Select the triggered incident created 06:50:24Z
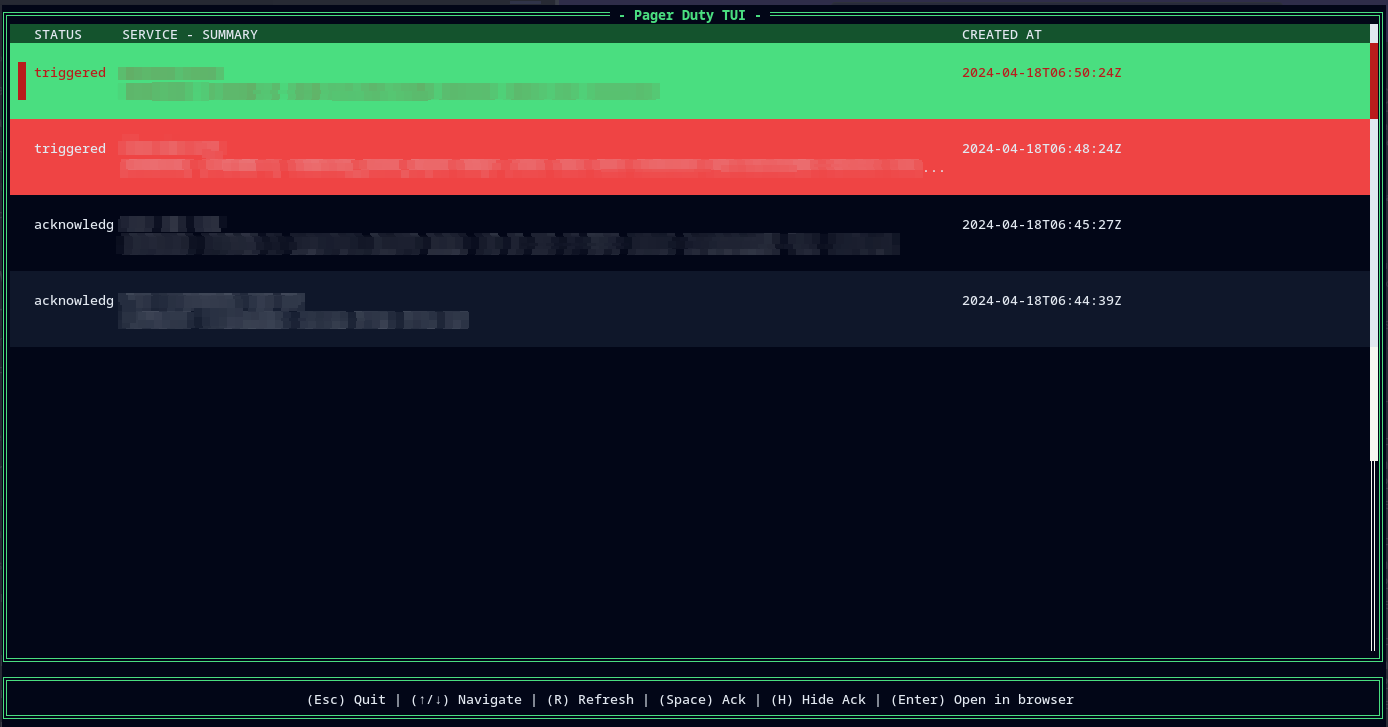Viewport: 1388px width, 727px height. (x=690, y=81)
